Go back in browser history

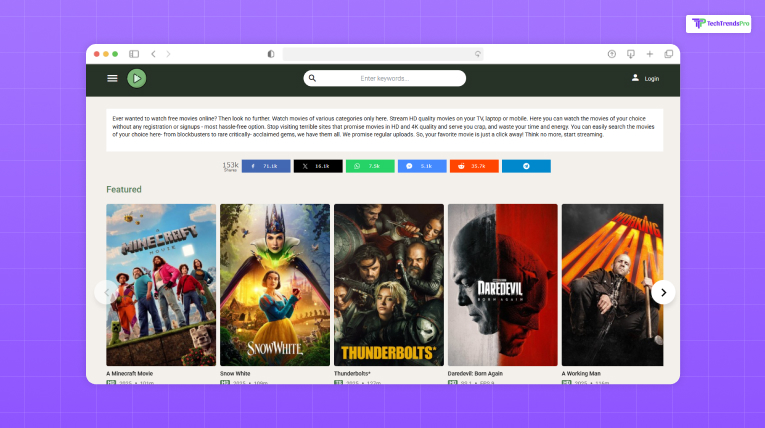[153, 54]
